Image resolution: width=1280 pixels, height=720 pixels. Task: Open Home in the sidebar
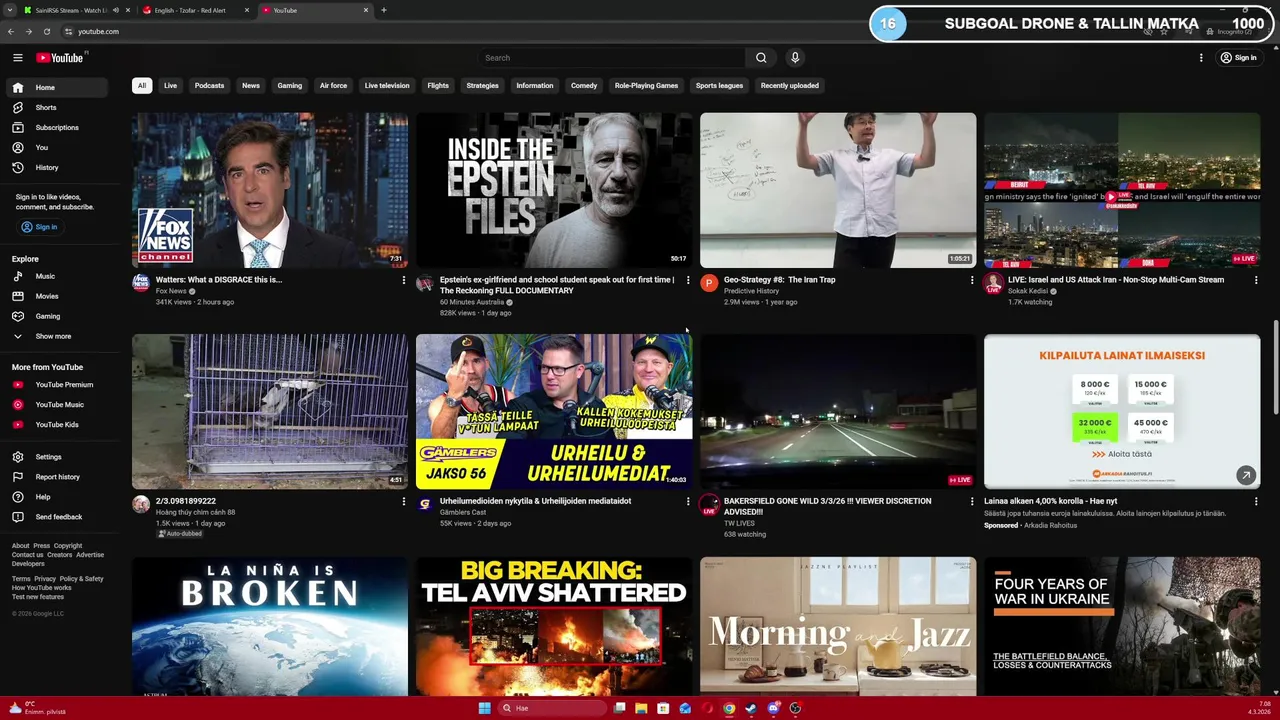56,87
